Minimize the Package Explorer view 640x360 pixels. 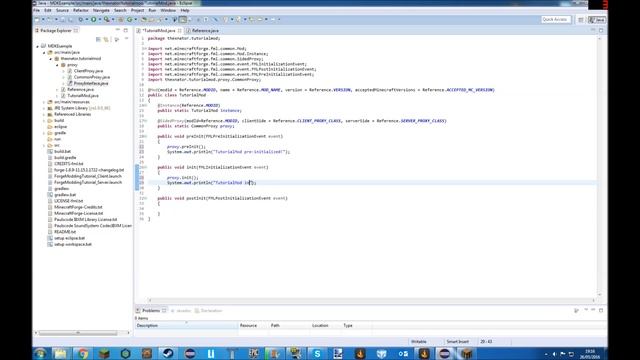pyautogui.click(x=118, y=30)
